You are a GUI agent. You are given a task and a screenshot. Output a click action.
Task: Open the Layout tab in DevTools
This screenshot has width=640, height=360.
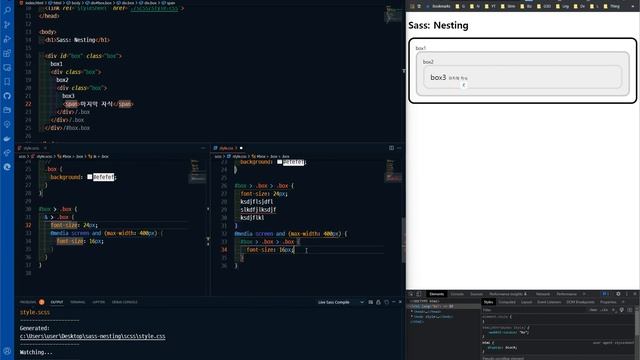527,302
